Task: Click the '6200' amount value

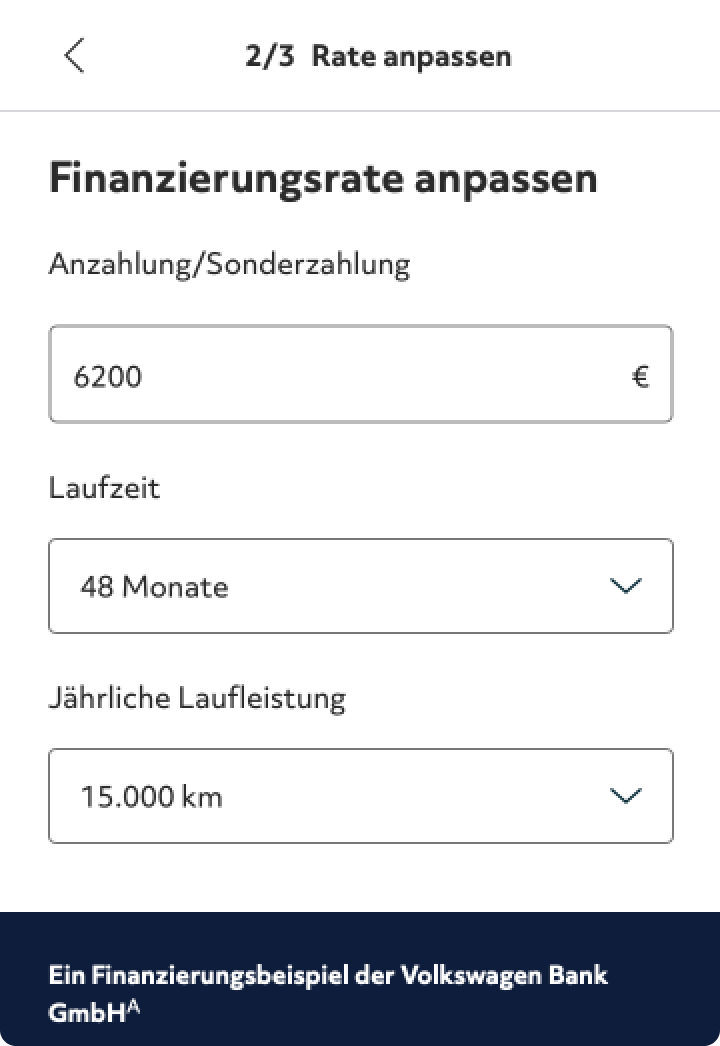Action: (x=107, y=377)
